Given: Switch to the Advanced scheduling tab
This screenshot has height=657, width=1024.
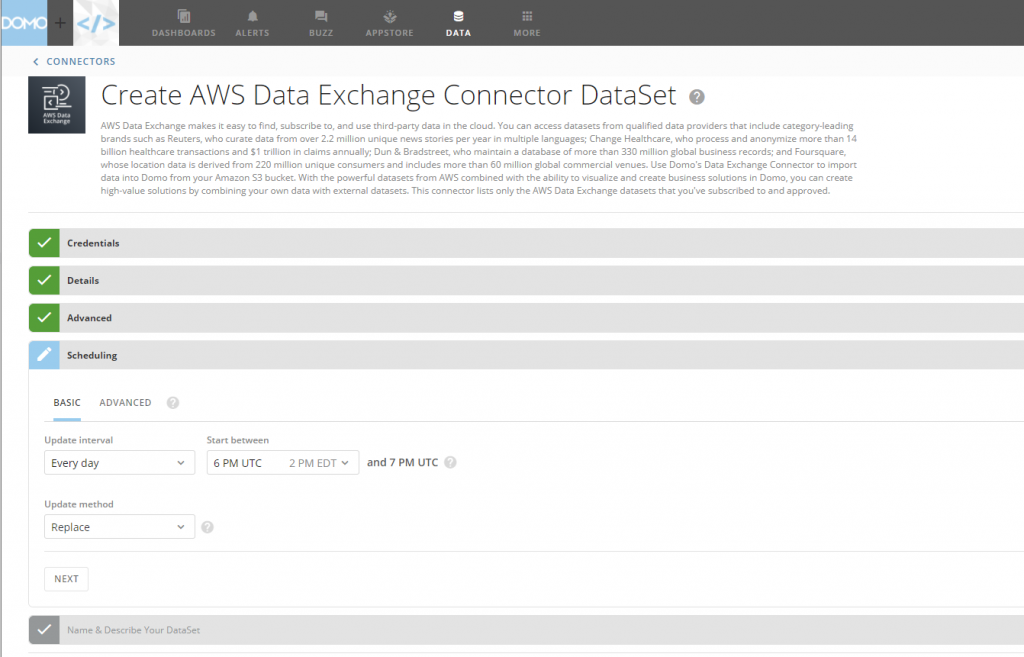Looking at the screenshot, I should (124, 402).
